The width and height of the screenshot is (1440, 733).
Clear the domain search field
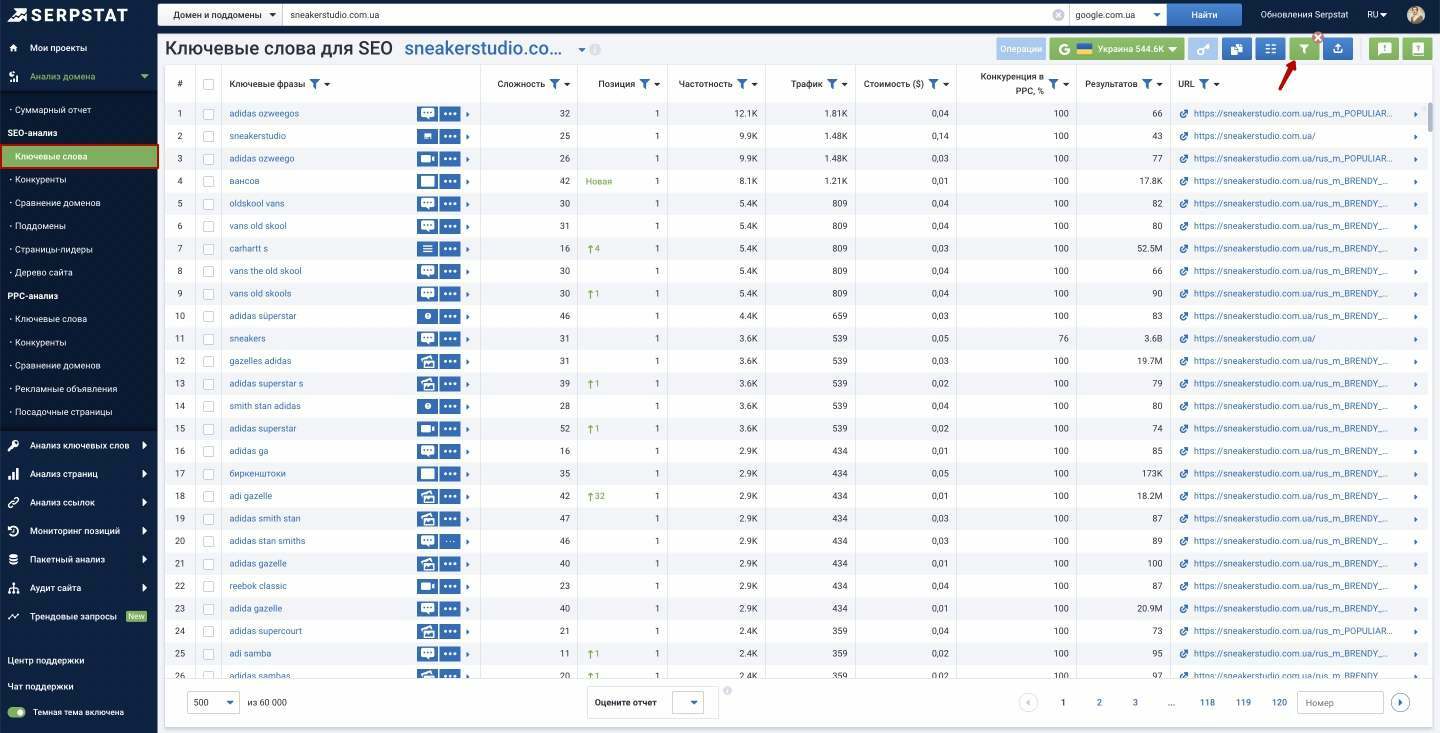(x=1058, y=15)
